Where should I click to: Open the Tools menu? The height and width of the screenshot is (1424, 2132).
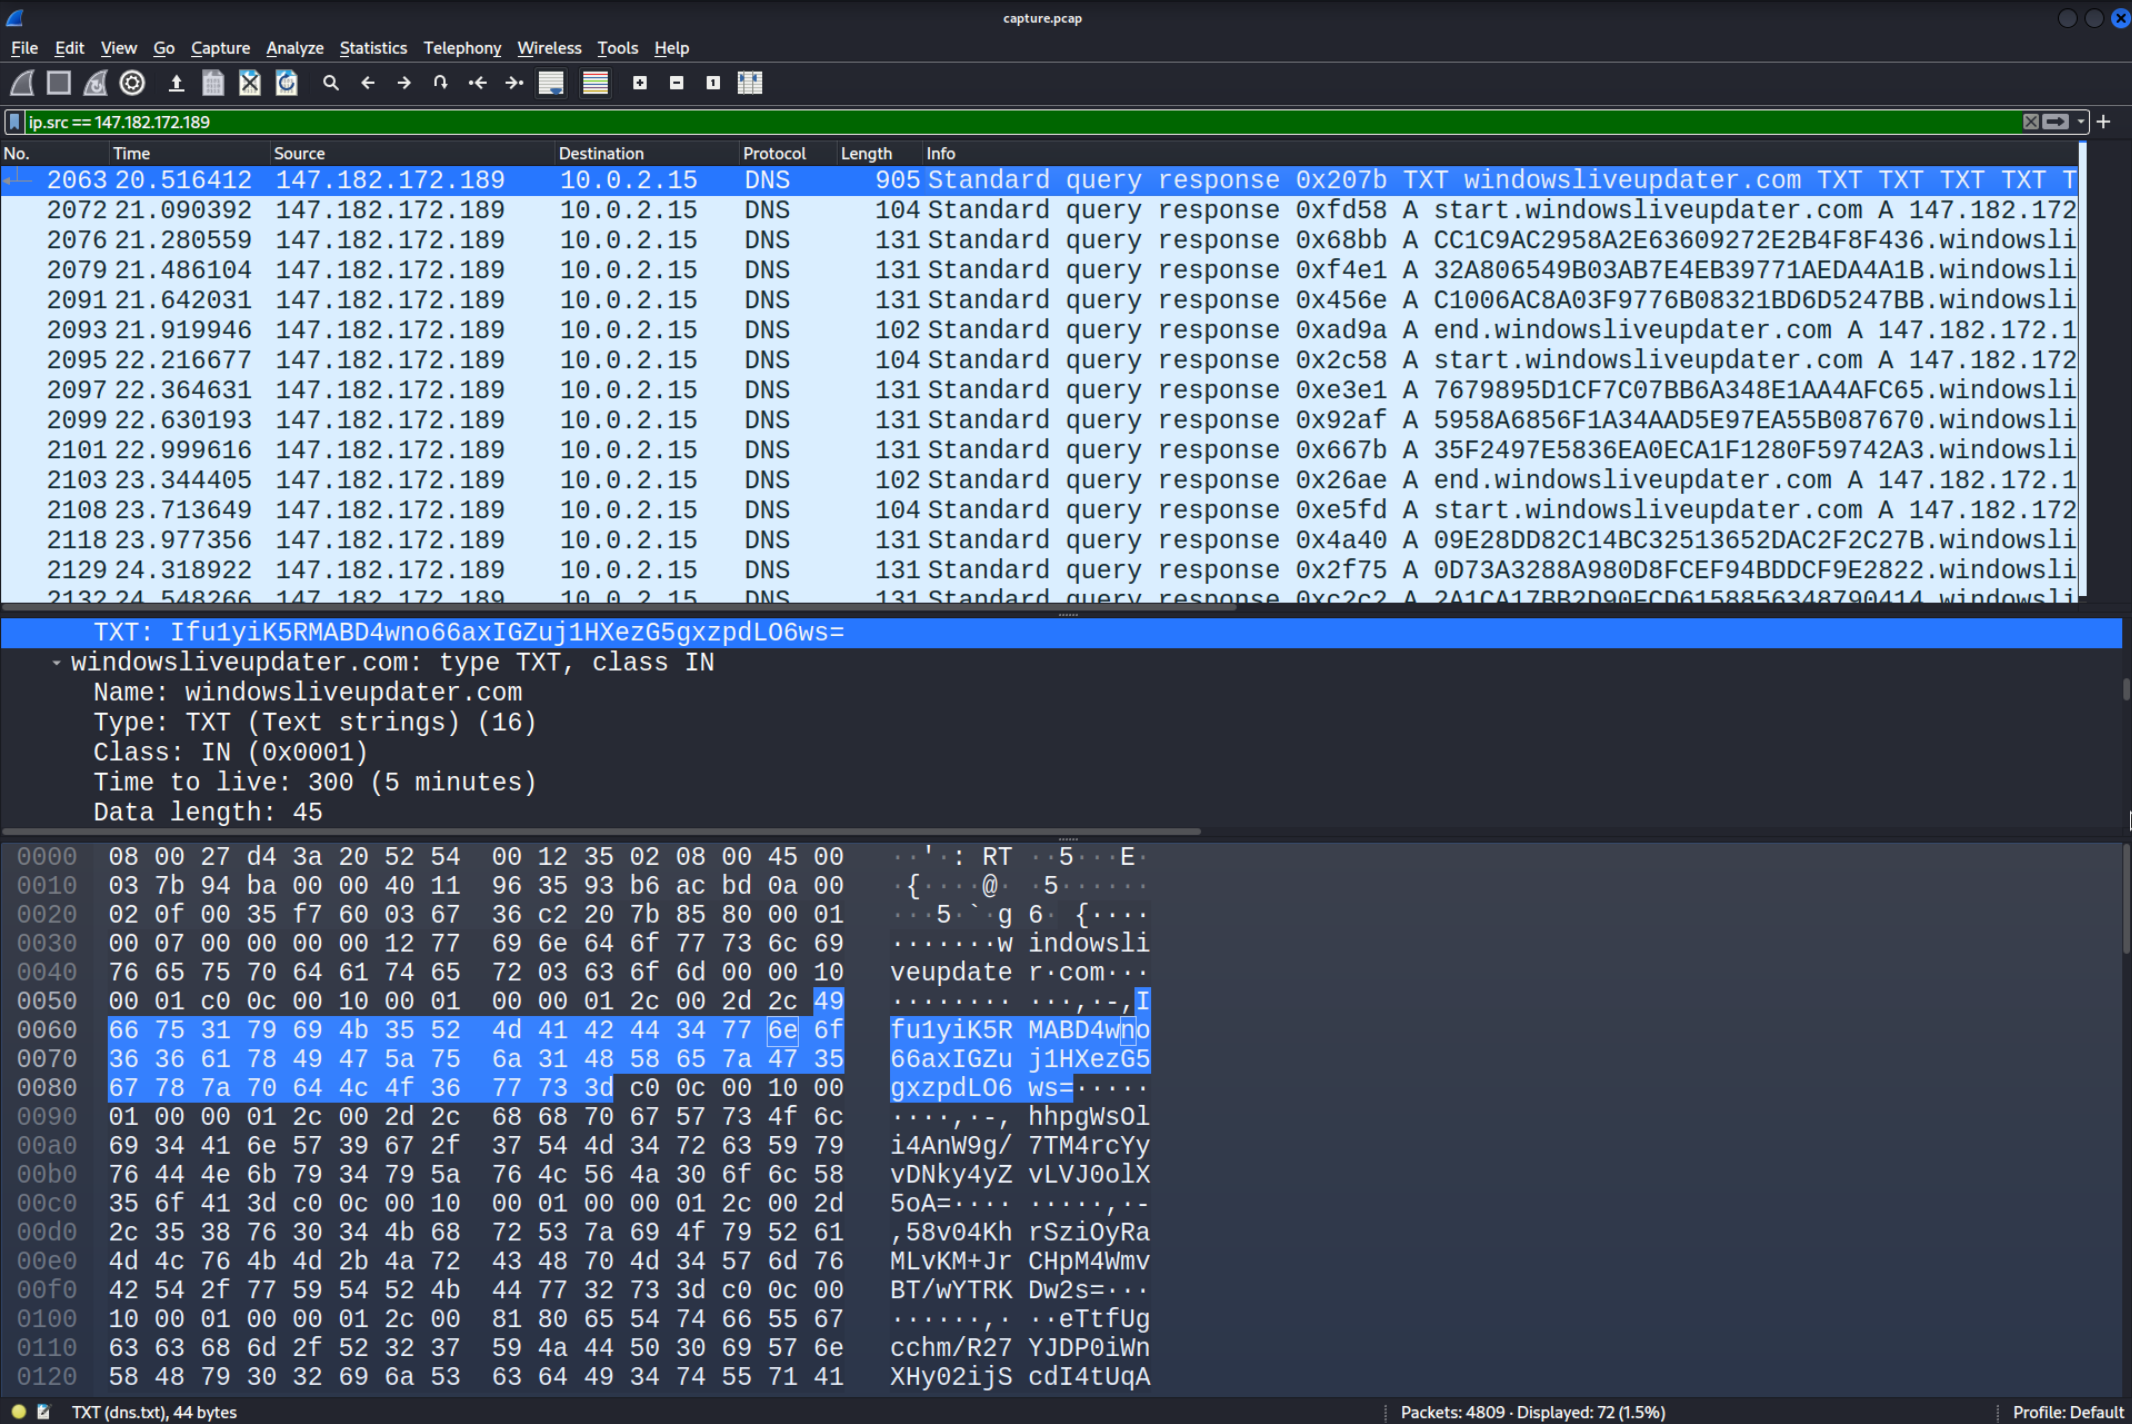pyautogui.click(x=617, y=48)
